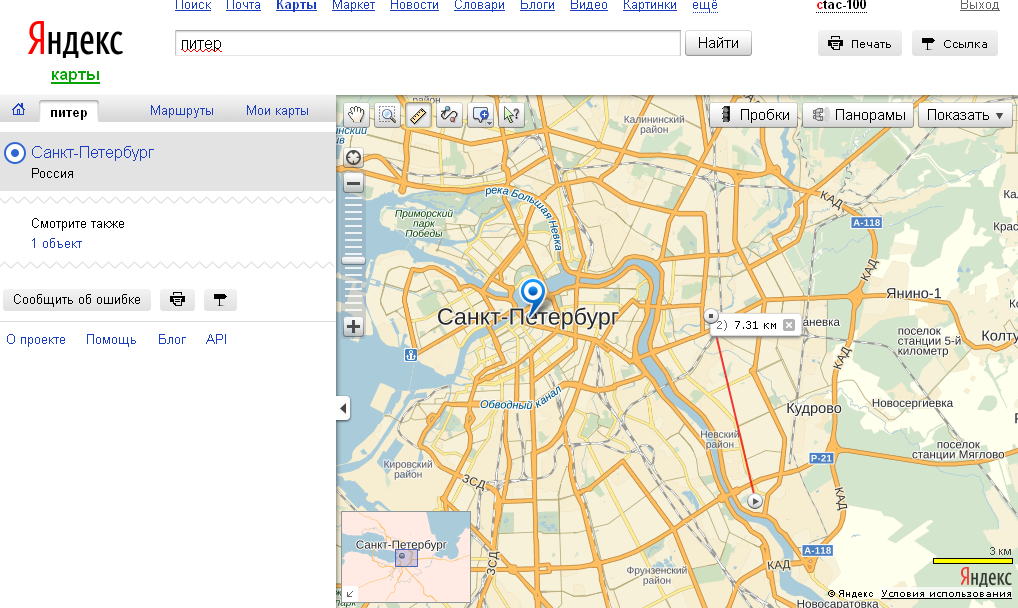The image size is (1018, 608).
Task: Open the Санкт-Петербург result link
Action: 93,153
